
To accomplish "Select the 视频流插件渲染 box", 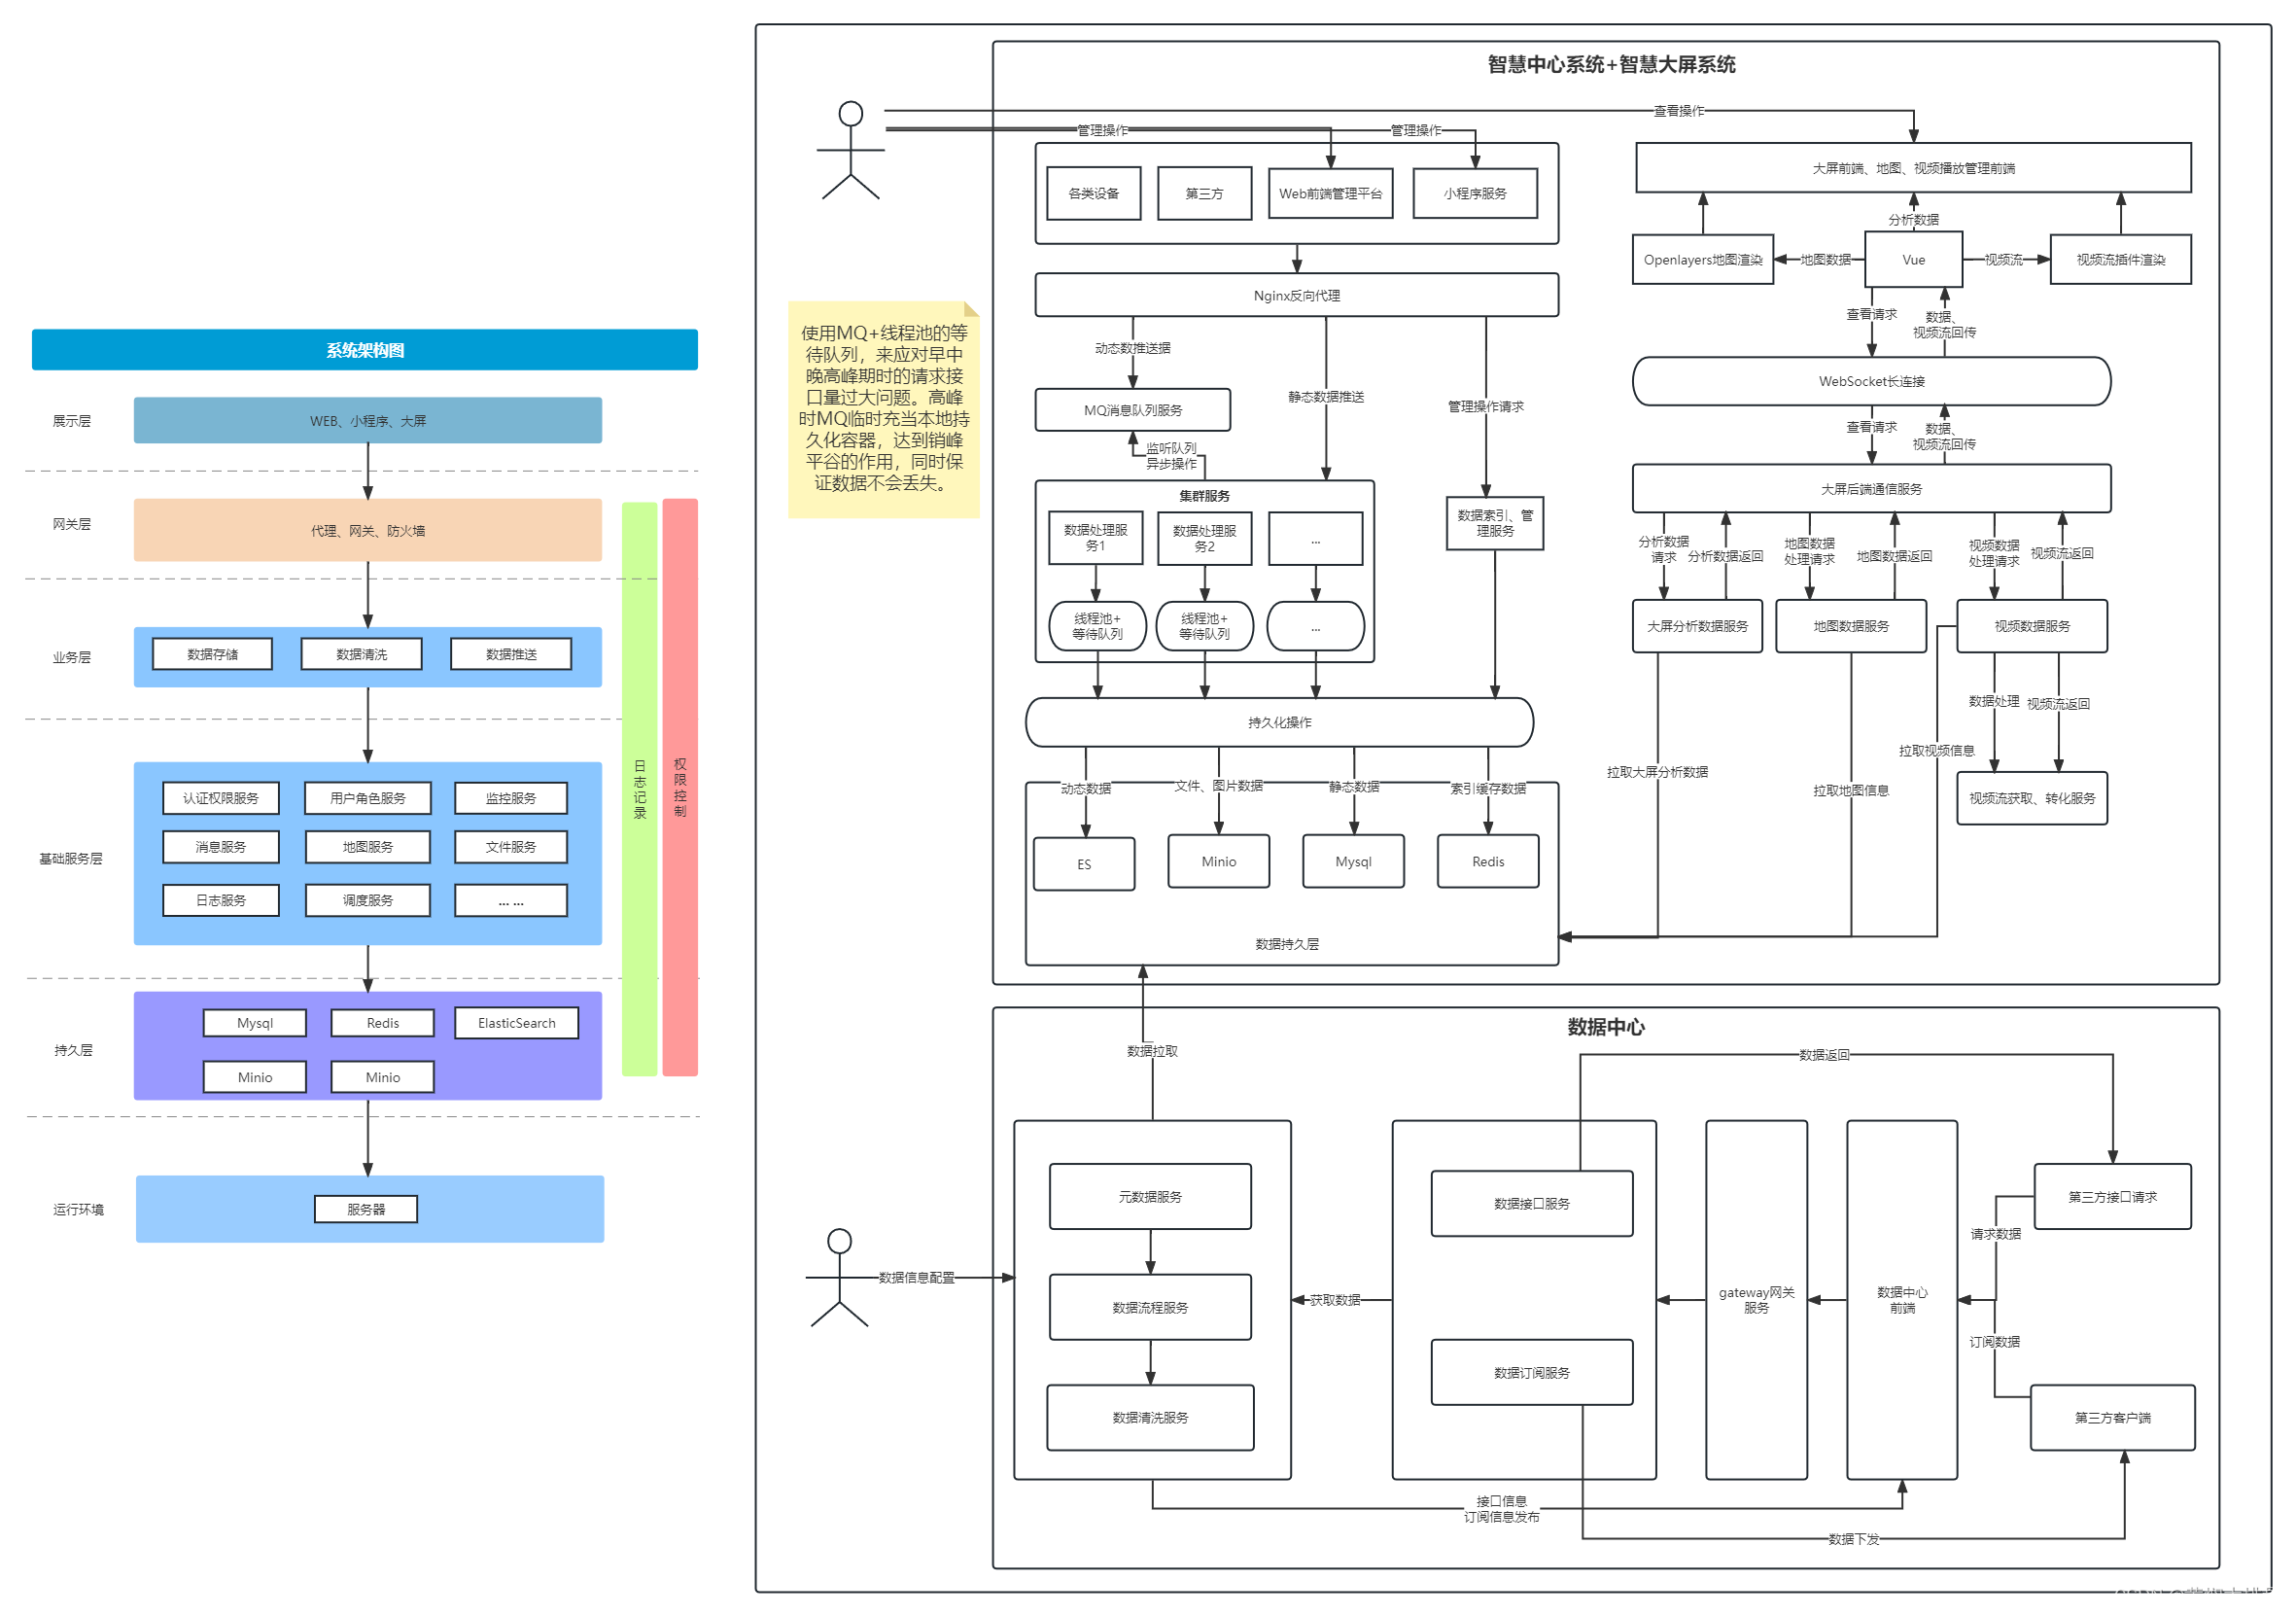I will click(2120, 260).
